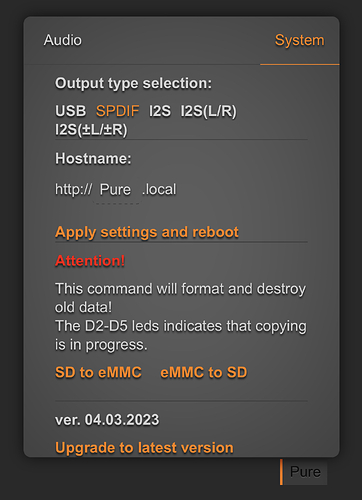The height and width of the screenshot is (500, 362).
Task: Click the .local suffix text
Action: [x=159, y=189]
